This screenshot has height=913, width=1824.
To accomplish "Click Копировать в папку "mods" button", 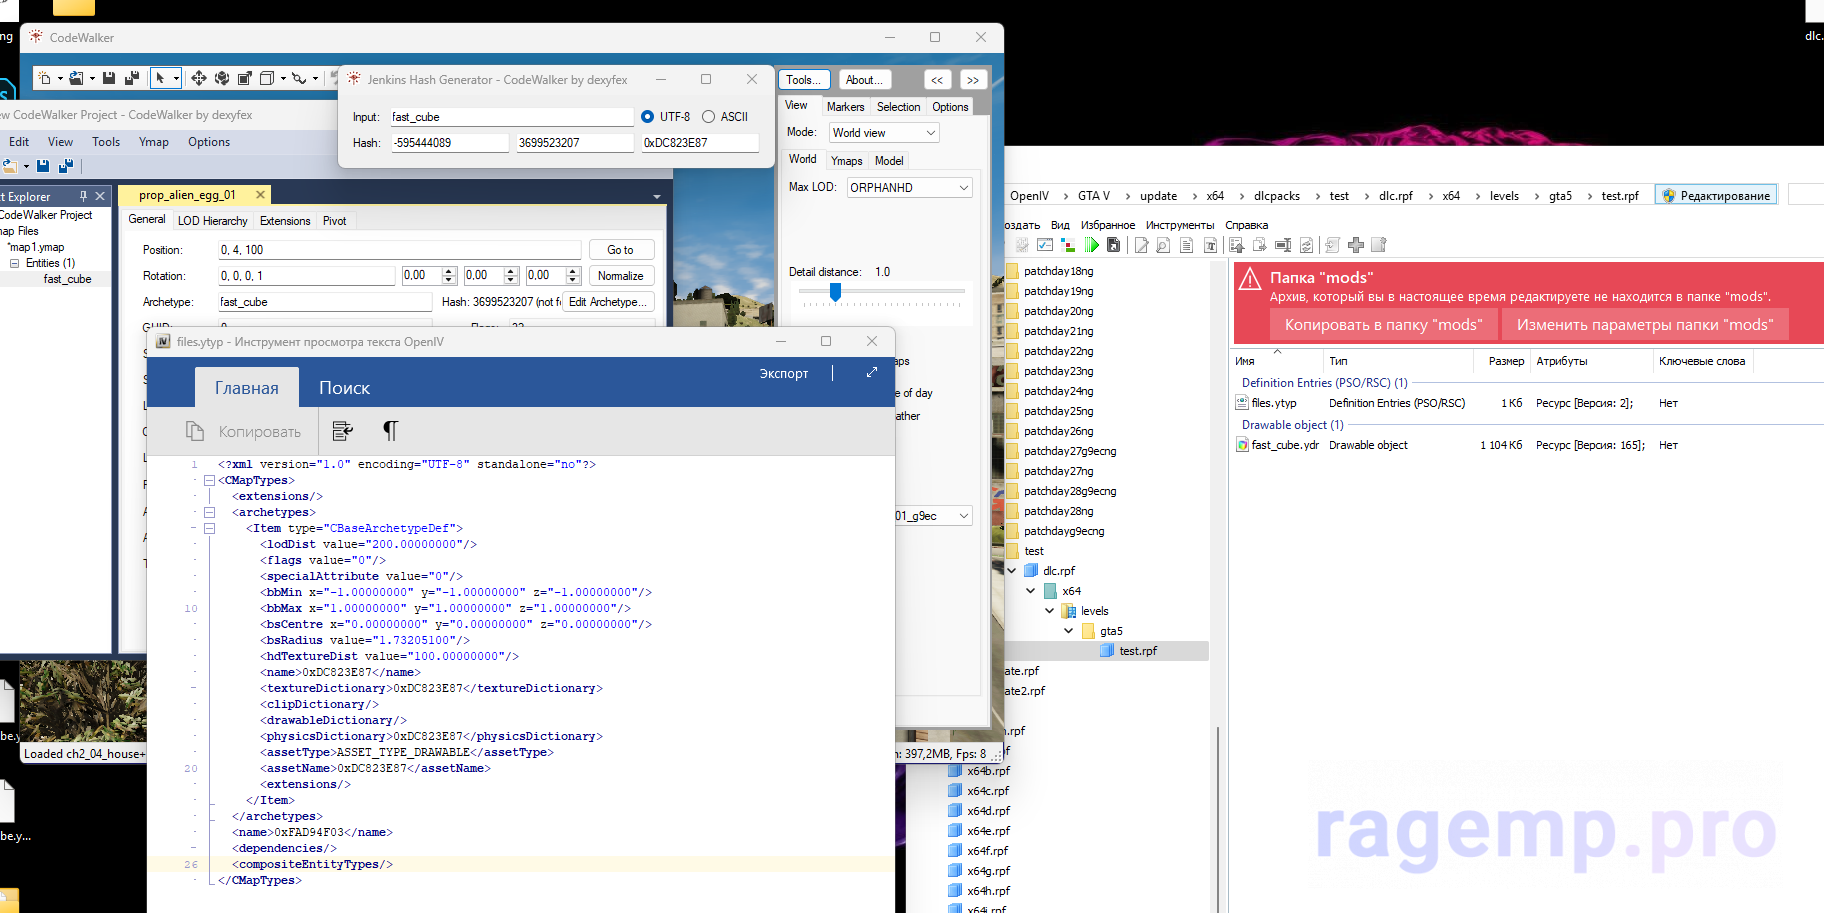I will pyautogui.click(x=1383, y=325).
